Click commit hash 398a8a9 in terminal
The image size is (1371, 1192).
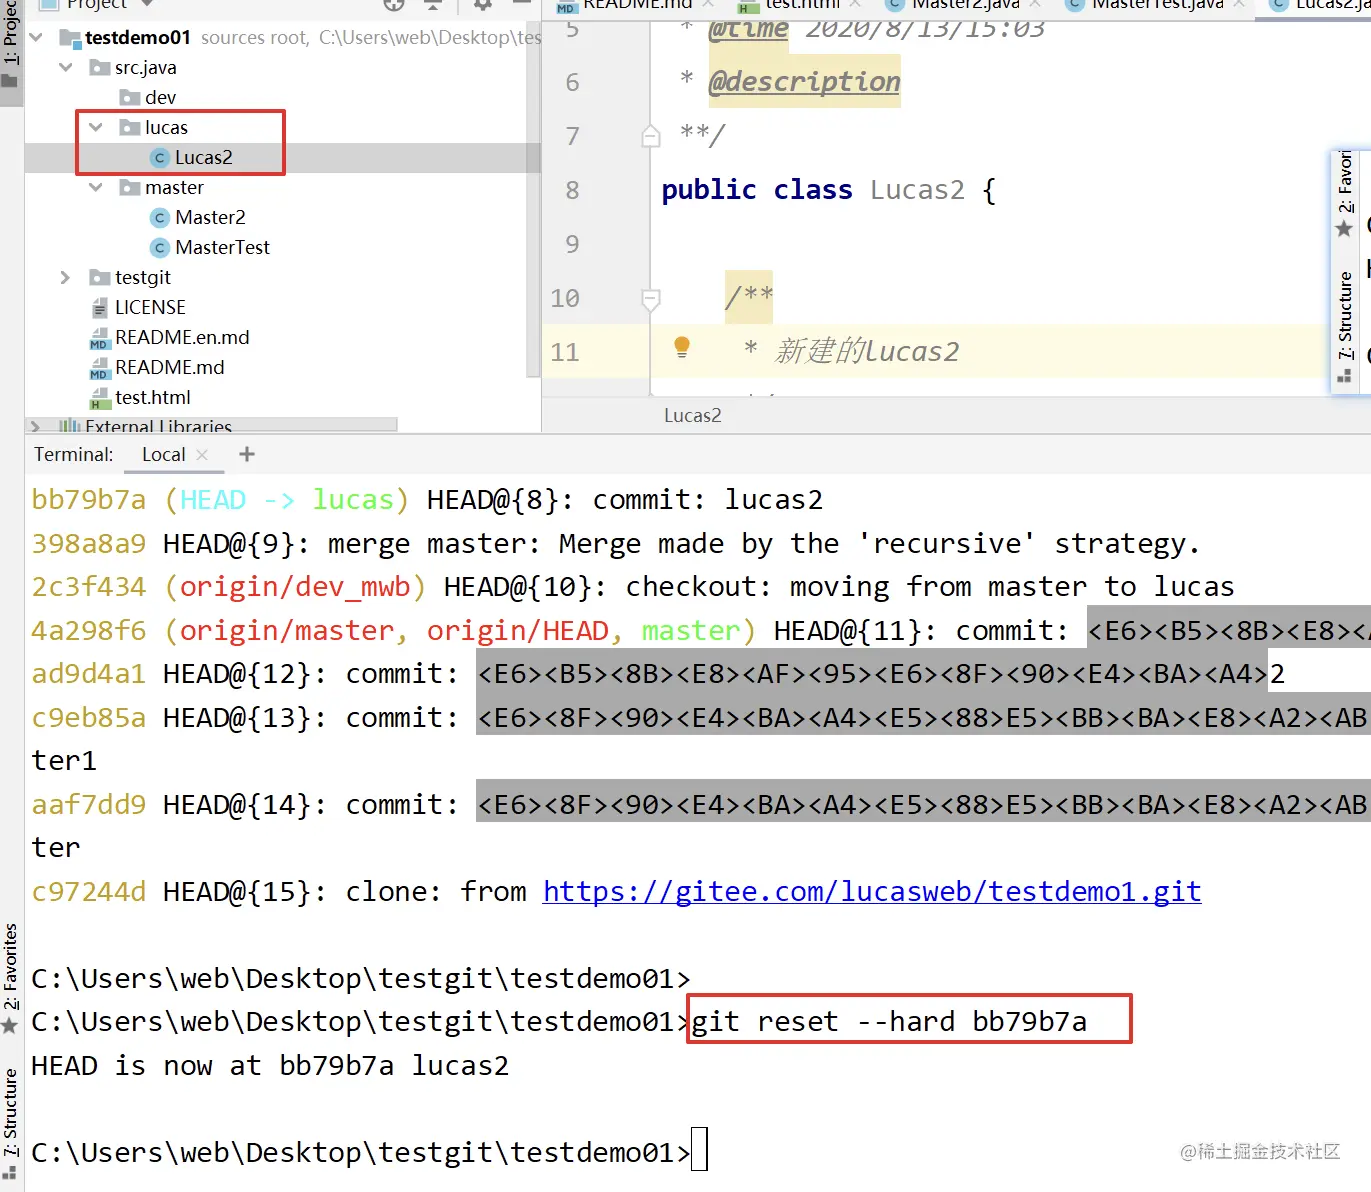point(89,544)
